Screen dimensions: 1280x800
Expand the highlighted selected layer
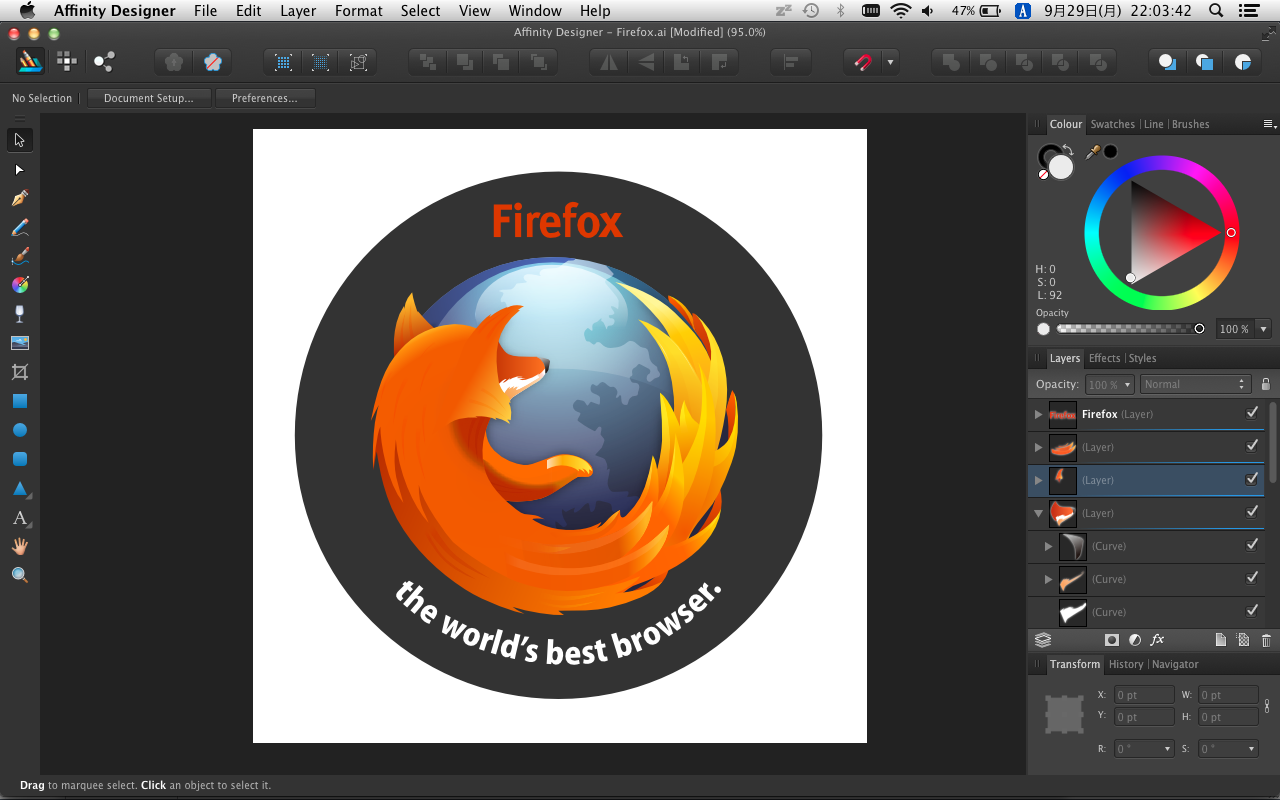[1038, 480]
